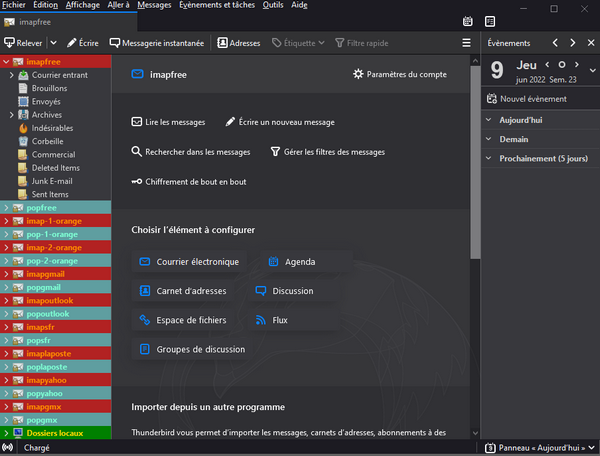This screenshot has height=456, width=600.
Task: Open the Outils menu
Action: (273, 5)
